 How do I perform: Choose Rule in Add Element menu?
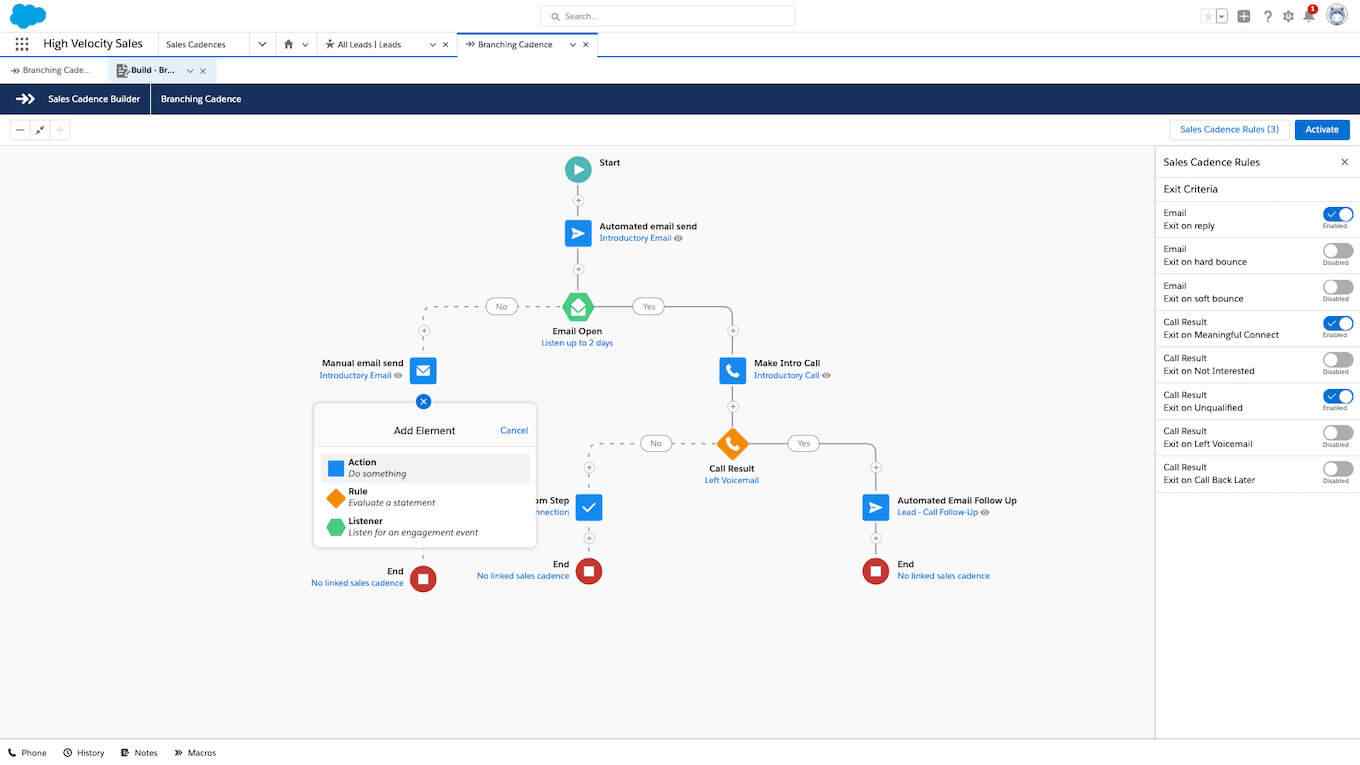(425, 497)
